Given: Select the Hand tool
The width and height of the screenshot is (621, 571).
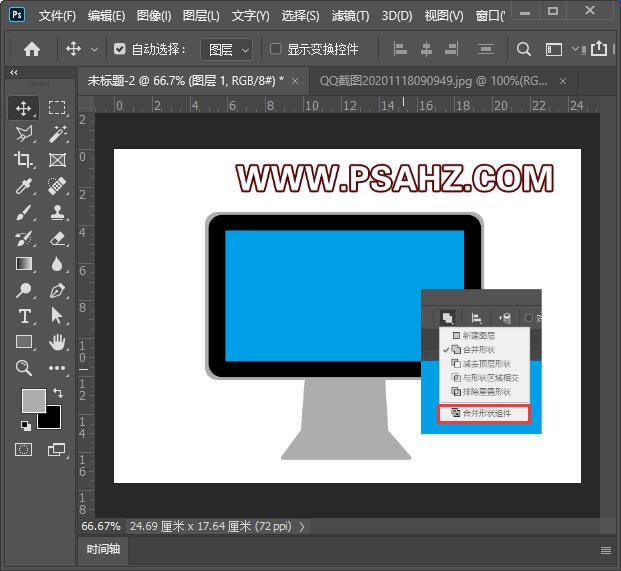Looking at the screenshot, I should pyautogui.click(x=57, y=342).
